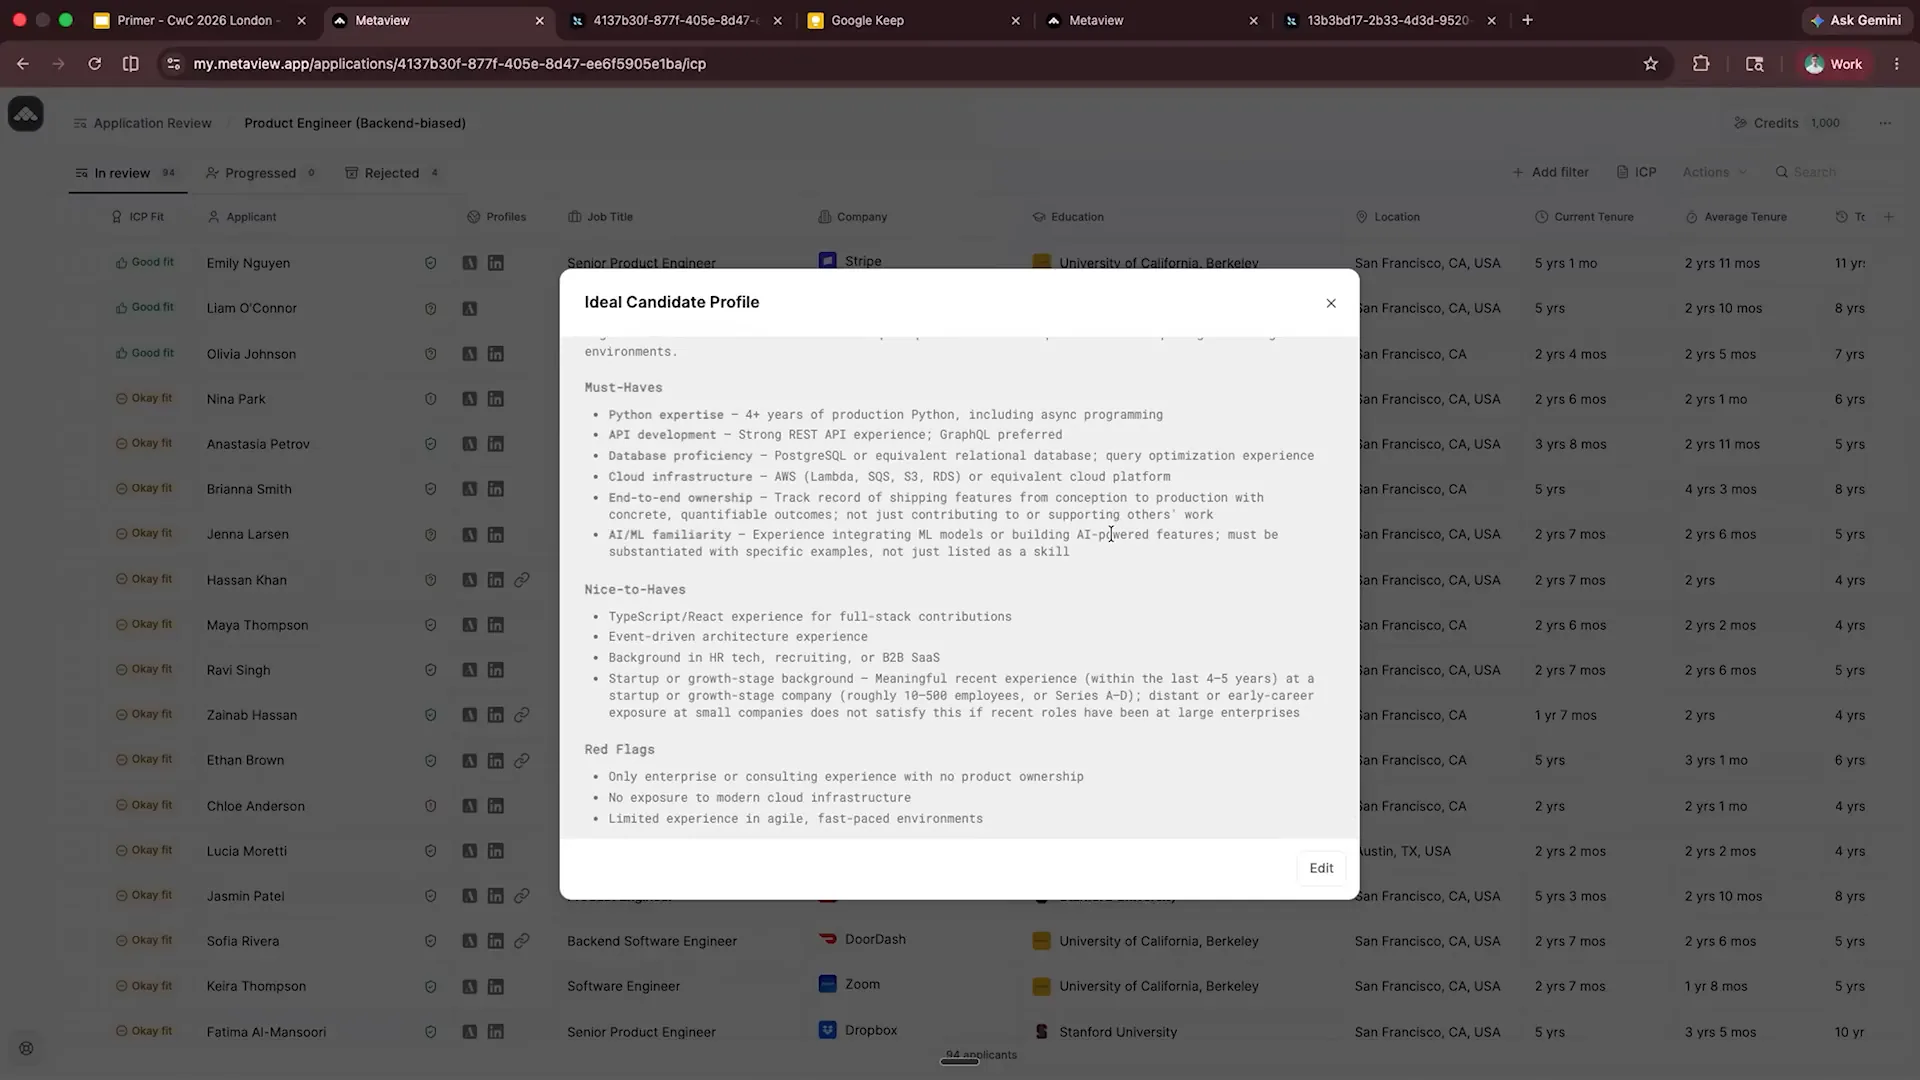Click the shield icon for Fatima Al-Mansoori
1920x1080 pixels.
[431, 1032]
